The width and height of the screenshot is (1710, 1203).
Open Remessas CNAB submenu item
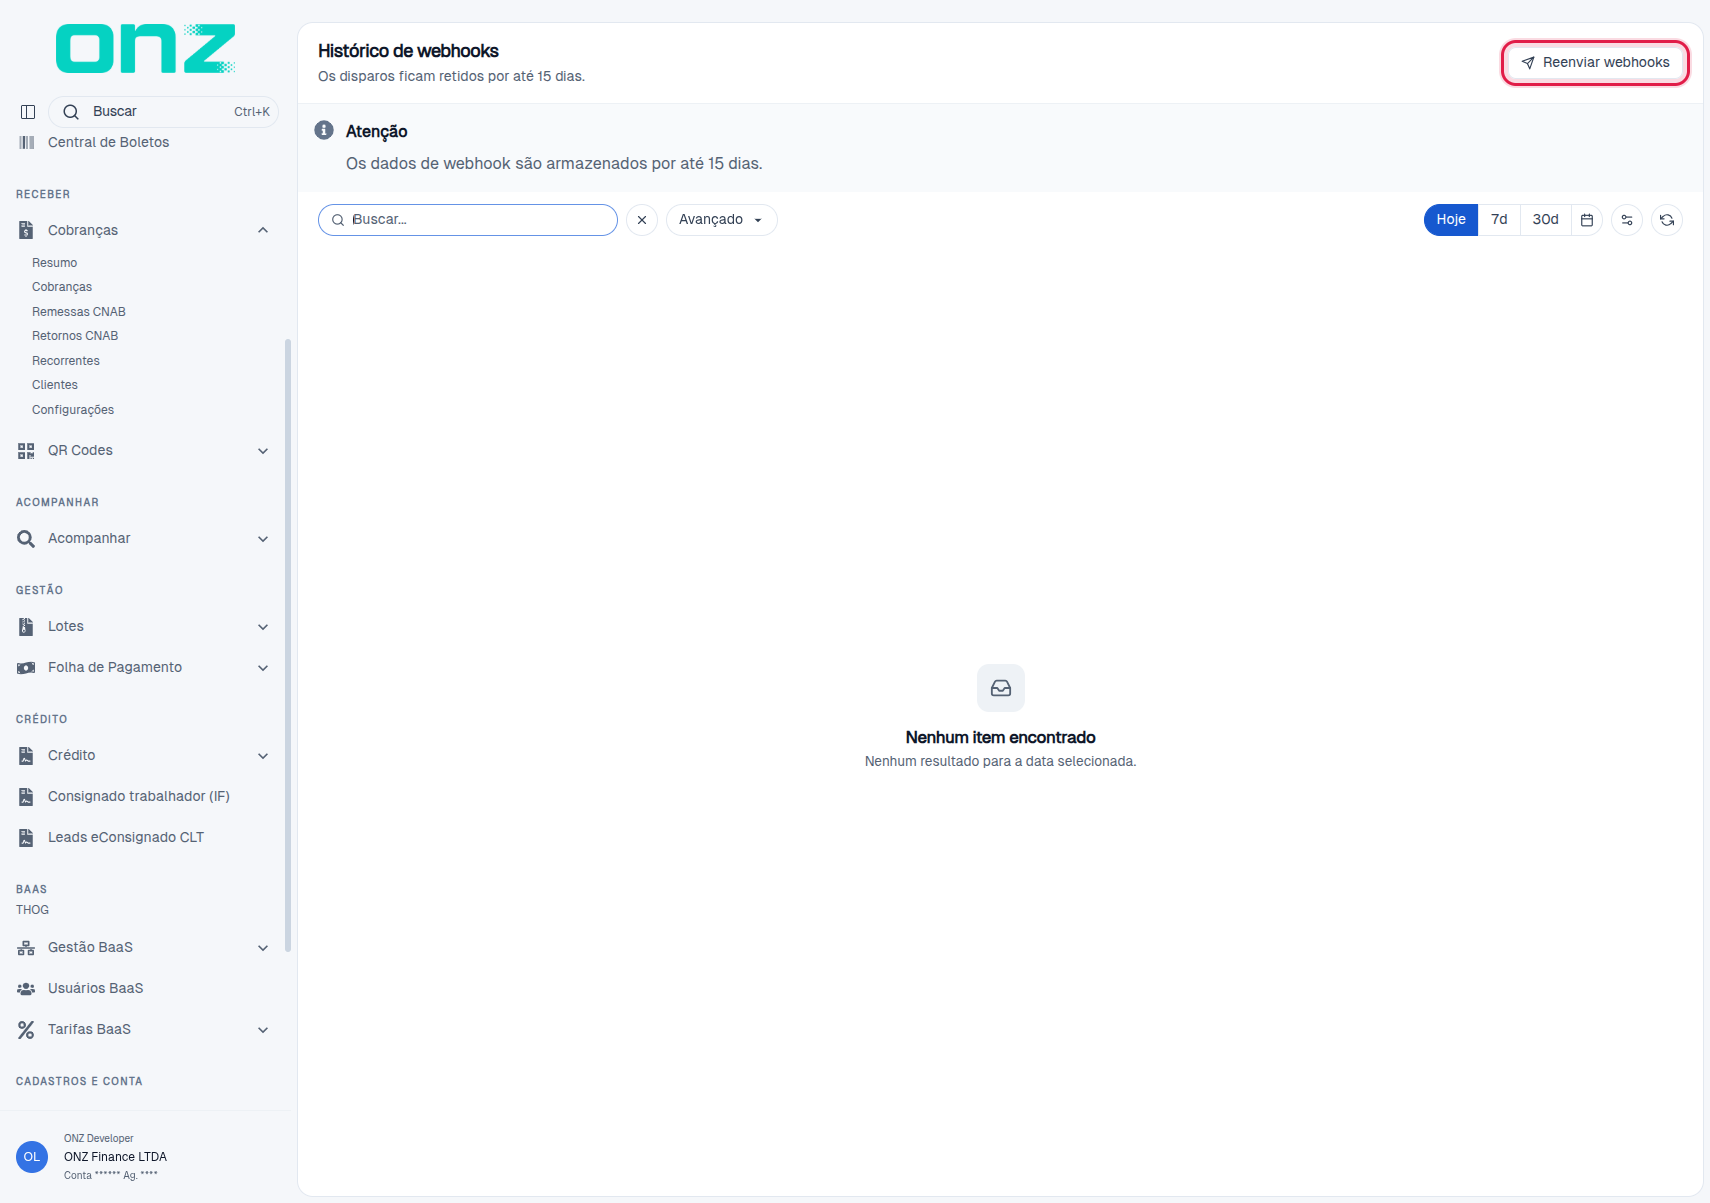(79, 312)
